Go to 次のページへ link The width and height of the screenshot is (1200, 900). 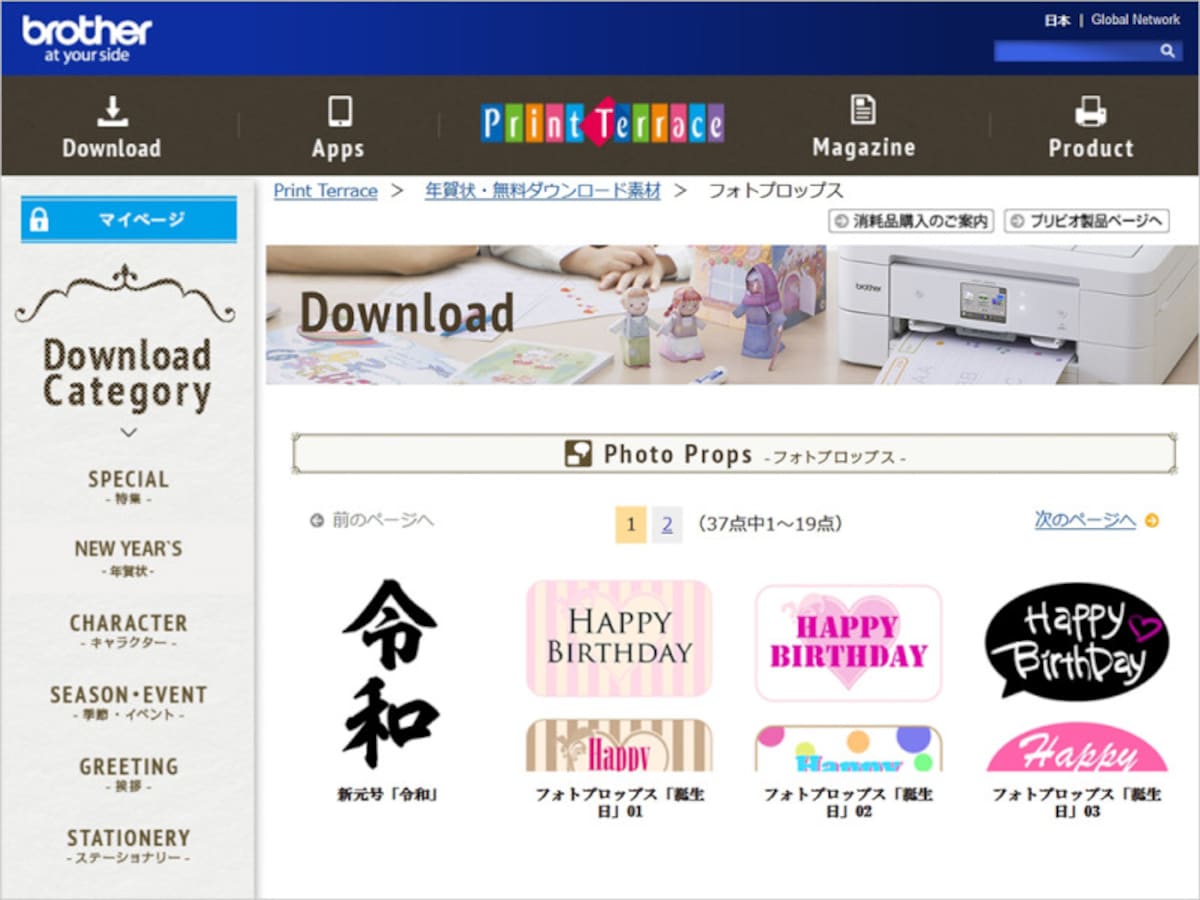coord(1085,520)
